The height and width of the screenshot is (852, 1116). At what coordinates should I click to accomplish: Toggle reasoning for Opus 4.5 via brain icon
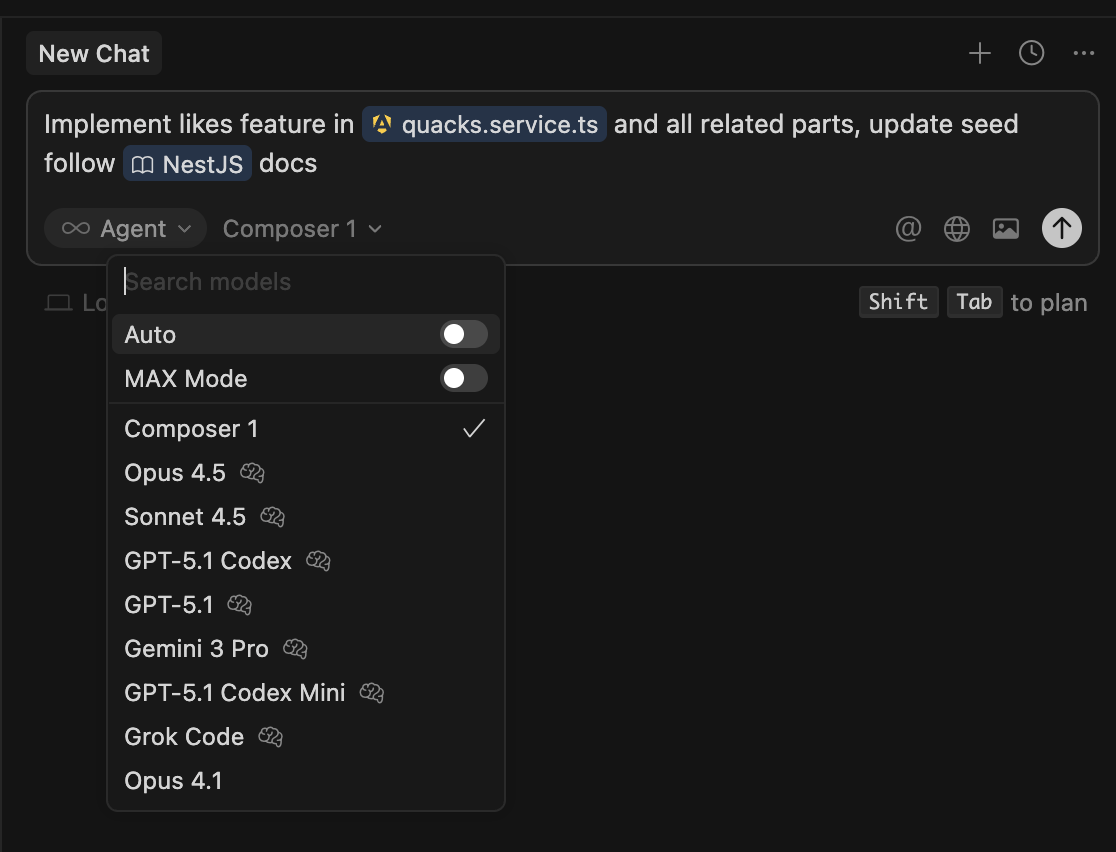[250, 472]
